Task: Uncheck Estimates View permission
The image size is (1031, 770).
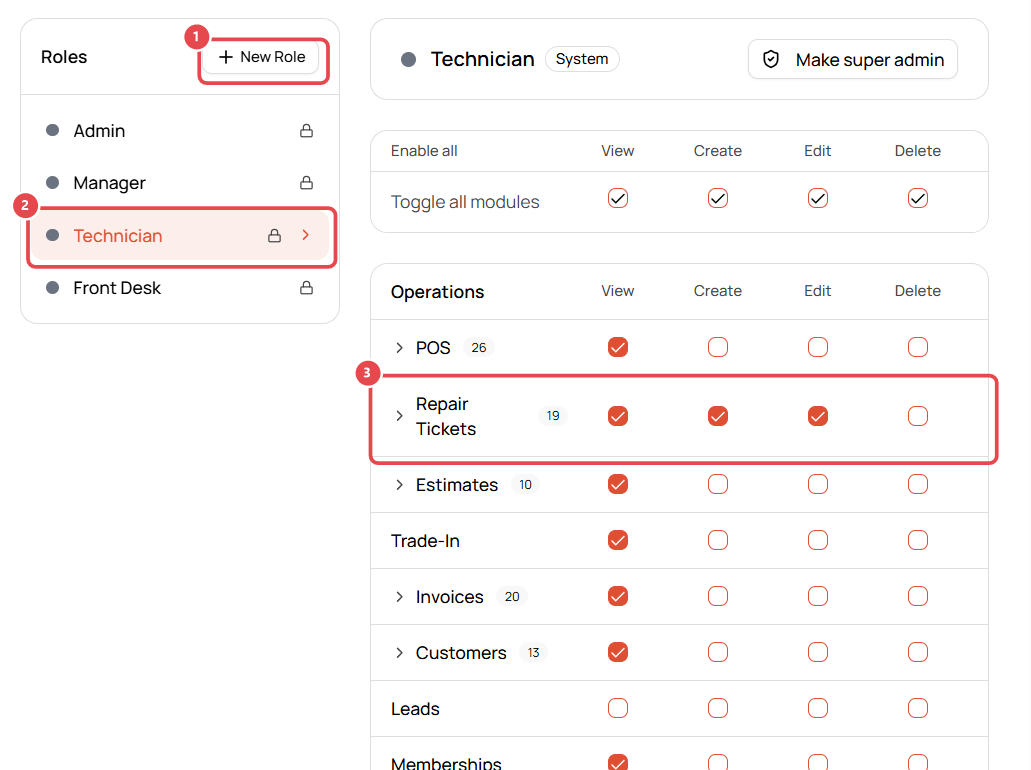Action: click(617, 485)
